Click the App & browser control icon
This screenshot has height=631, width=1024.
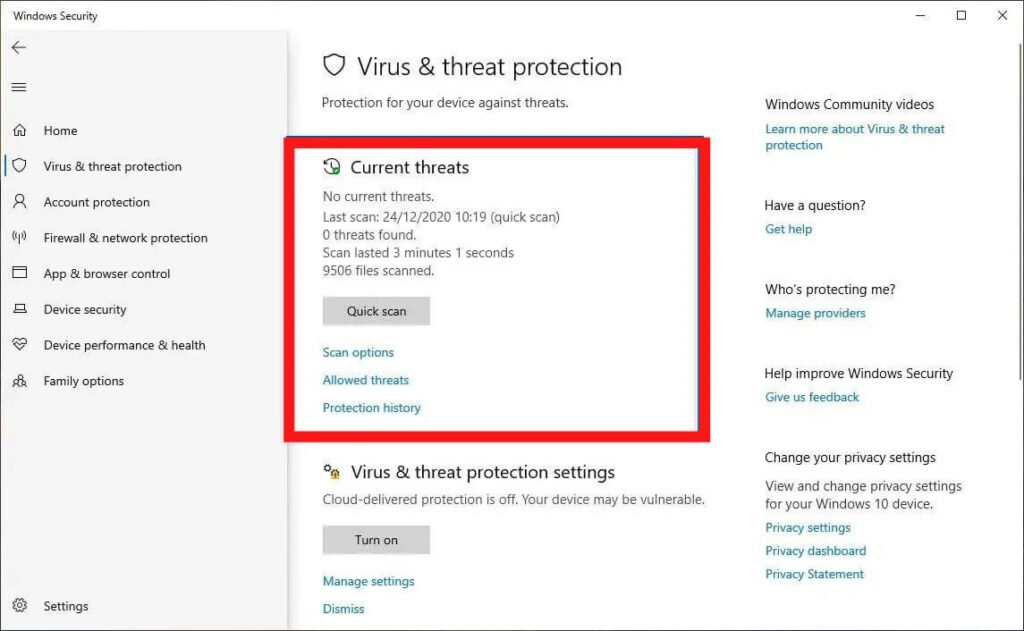[19, 273]
